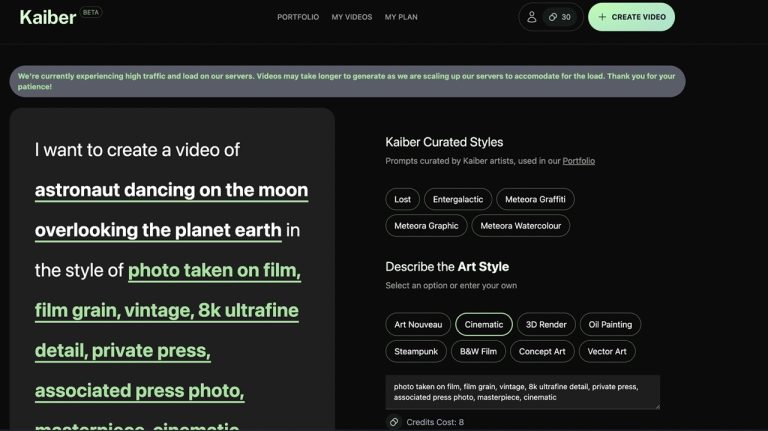Click the Create Video button
This screenshot has height=431, width=768.
click(x=631, y=17)
